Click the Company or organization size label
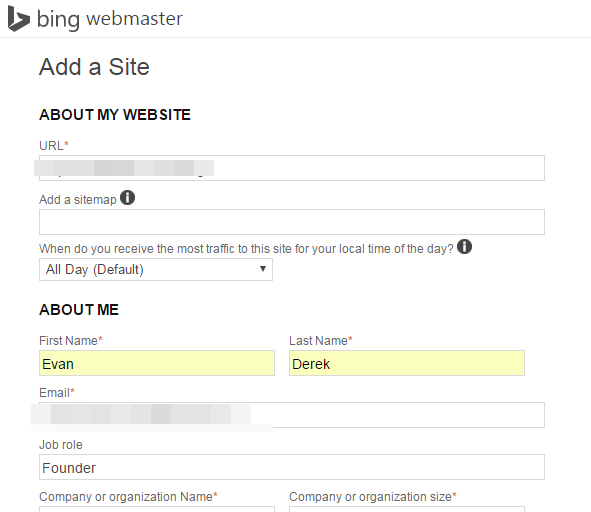Viewport: 591px width, 512px height. tap(372, 497)
